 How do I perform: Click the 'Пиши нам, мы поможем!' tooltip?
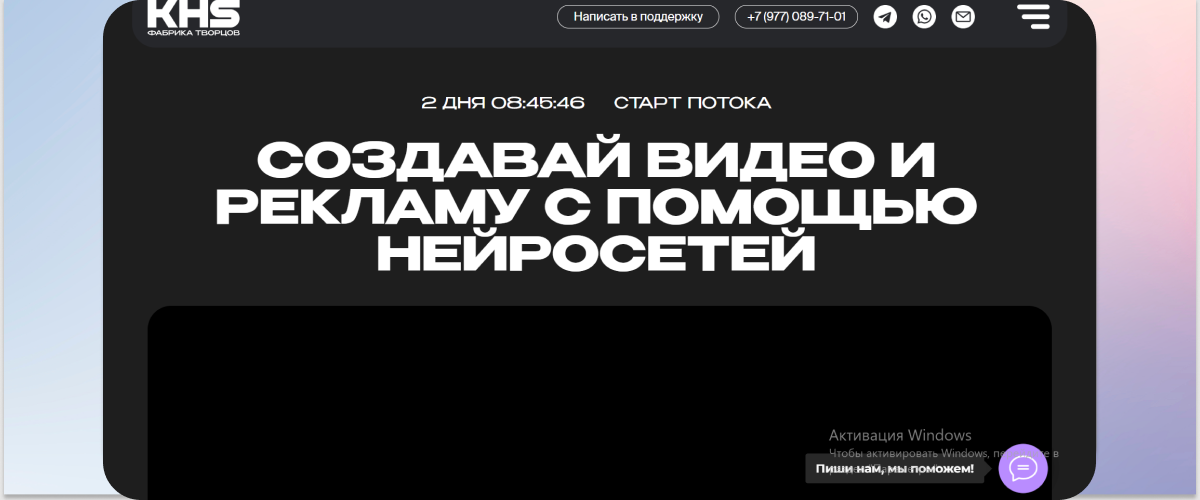(894, 468)
